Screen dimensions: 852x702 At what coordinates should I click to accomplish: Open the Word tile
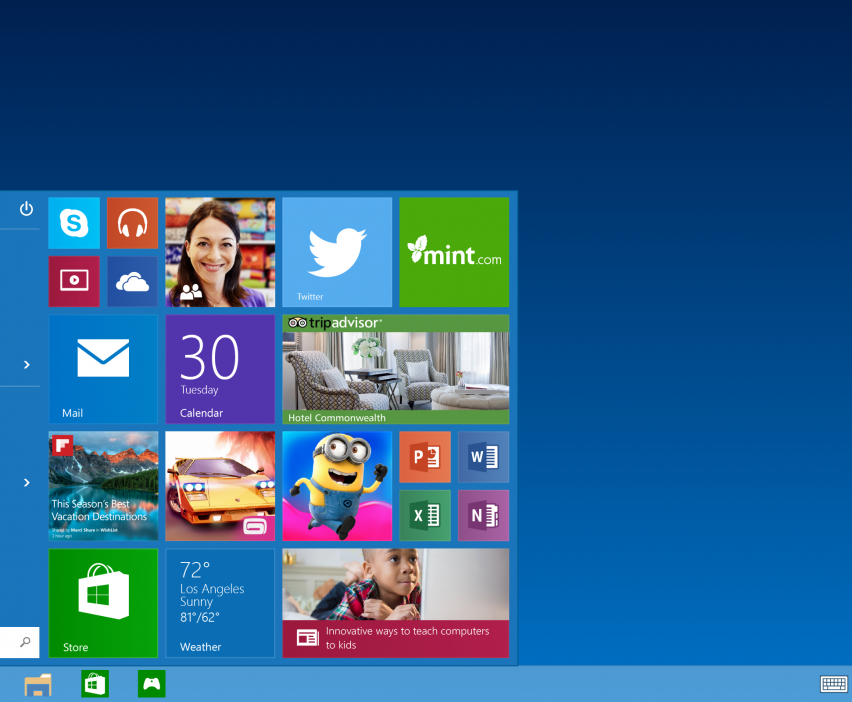point(483,457)
